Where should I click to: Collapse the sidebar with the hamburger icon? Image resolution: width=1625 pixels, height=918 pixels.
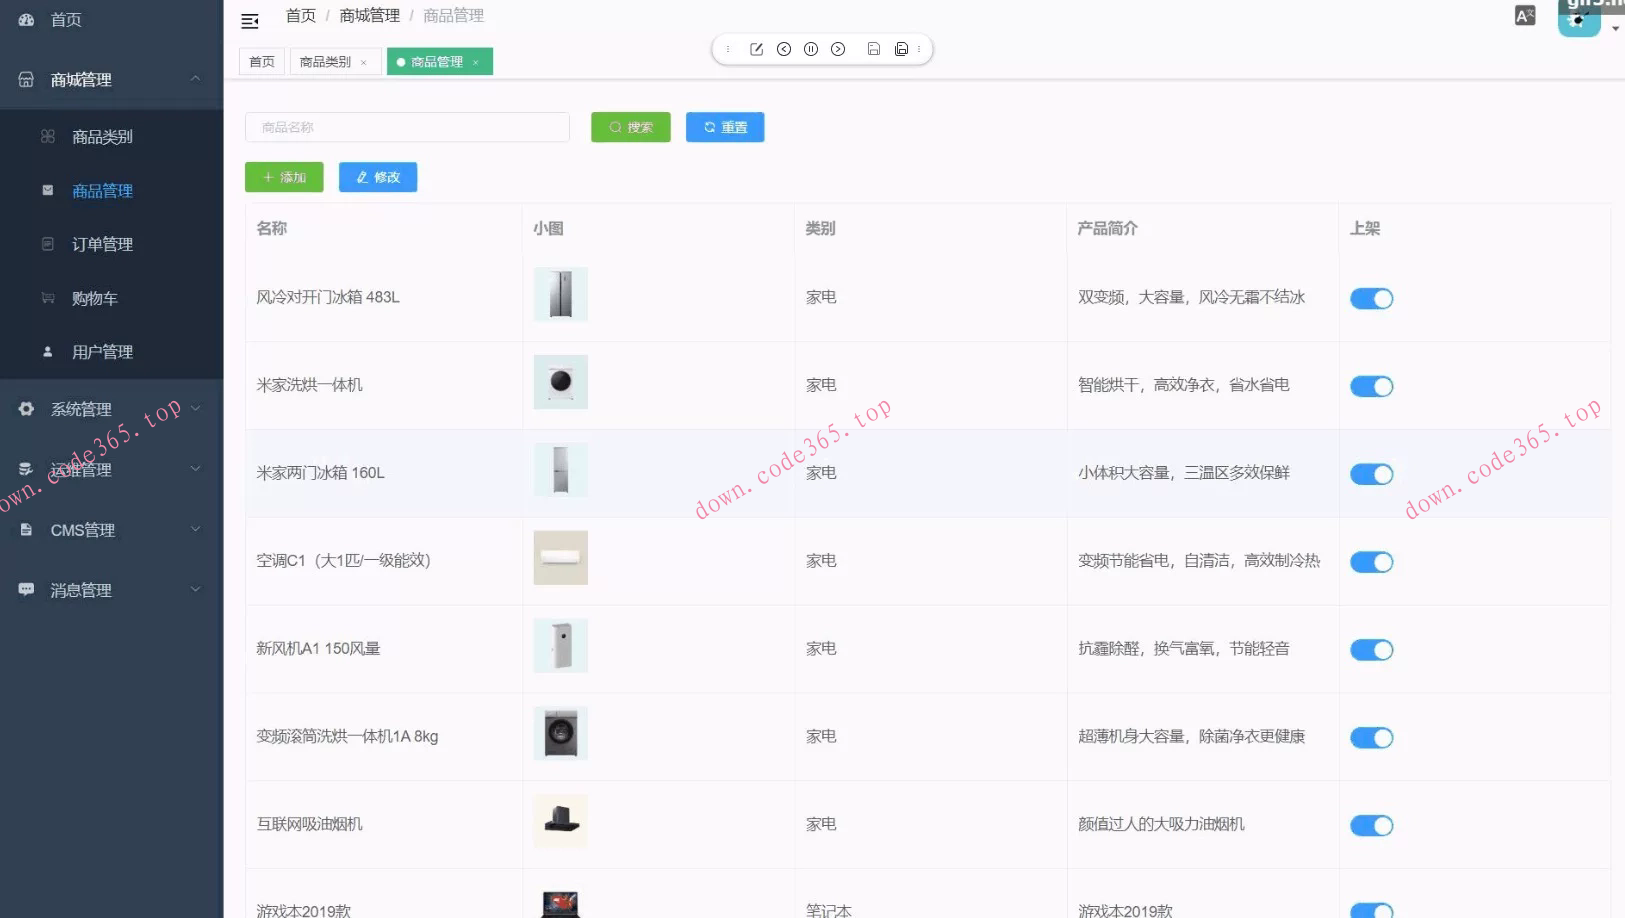[x=249, y=20]
